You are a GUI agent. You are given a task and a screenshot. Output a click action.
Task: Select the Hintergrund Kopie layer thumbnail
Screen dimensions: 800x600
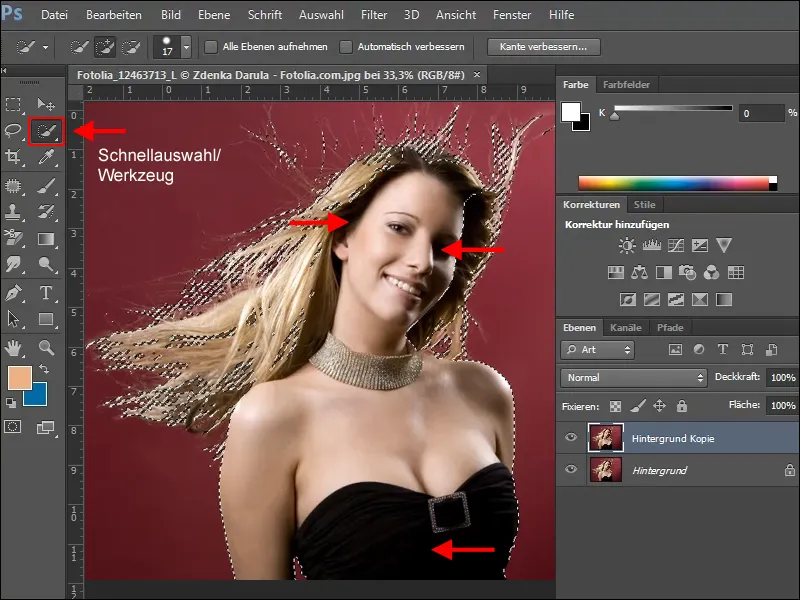606,438
